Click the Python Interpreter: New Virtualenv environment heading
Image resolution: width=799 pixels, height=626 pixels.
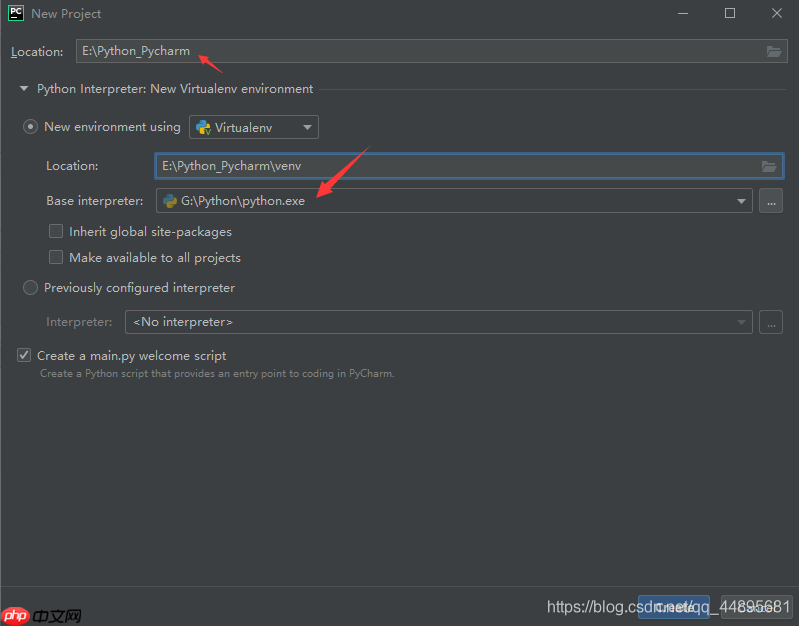point(175,89)
